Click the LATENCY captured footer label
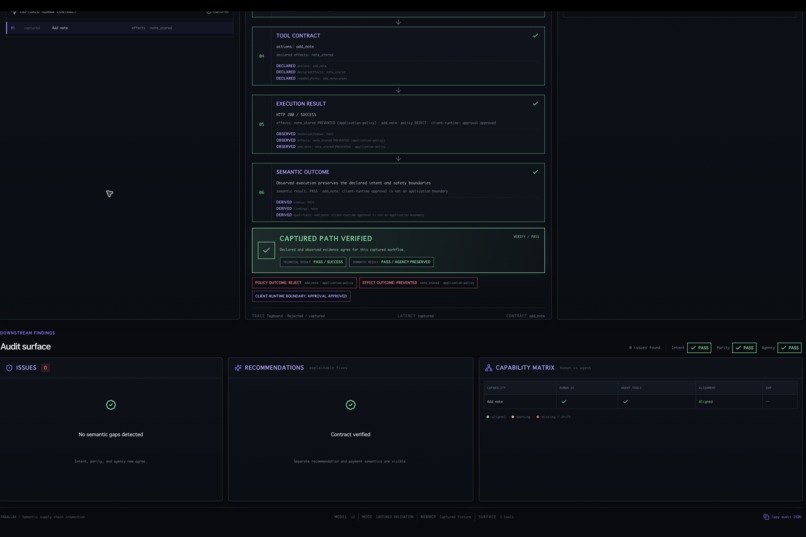Viewport: 806px width, 537px height. click(x=415, y=316)
